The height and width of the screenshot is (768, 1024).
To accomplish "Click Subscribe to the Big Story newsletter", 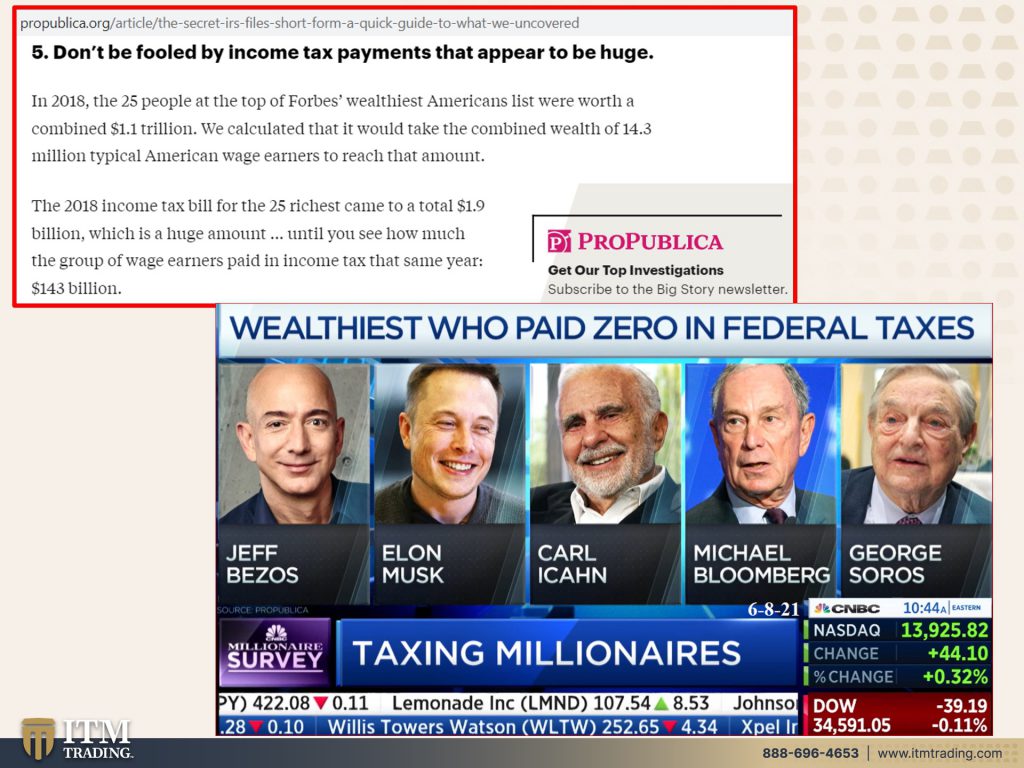I will [x=667, y=289].
